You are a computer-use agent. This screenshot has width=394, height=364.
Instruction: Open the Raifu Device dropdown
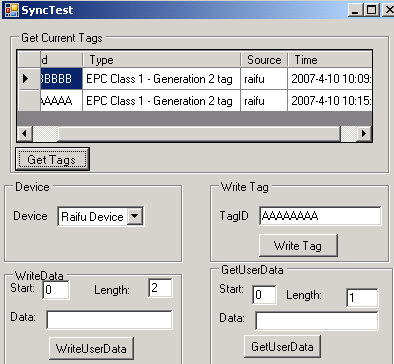tap(135, 216)
